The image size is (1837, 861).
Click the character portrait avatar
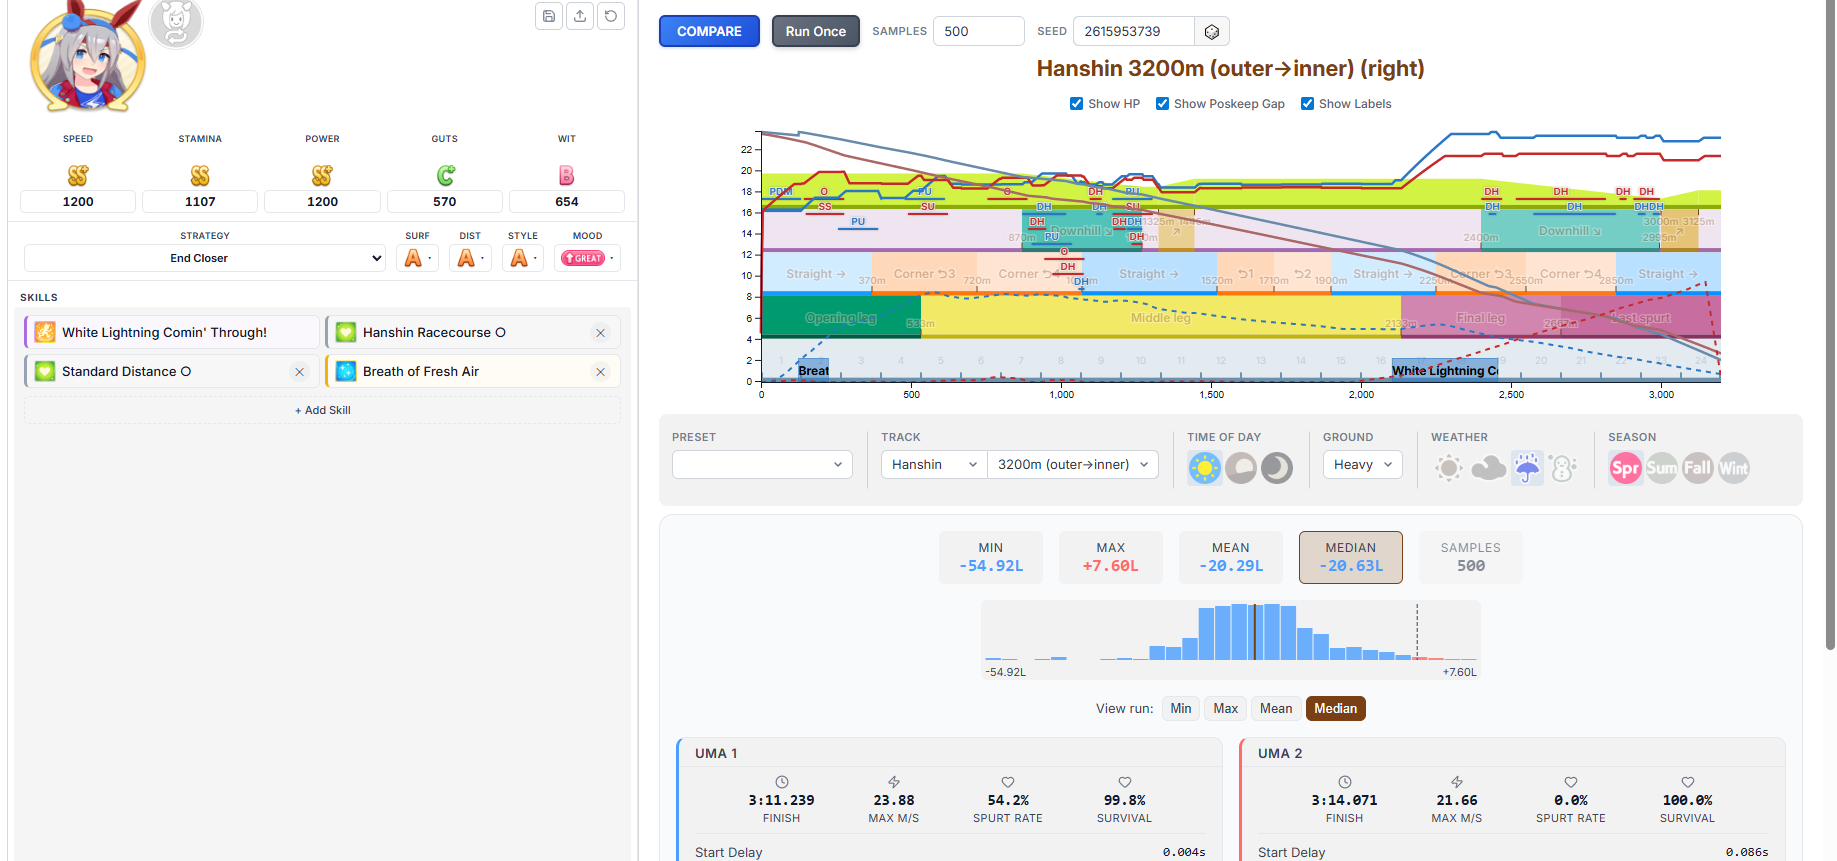point(88,59)
